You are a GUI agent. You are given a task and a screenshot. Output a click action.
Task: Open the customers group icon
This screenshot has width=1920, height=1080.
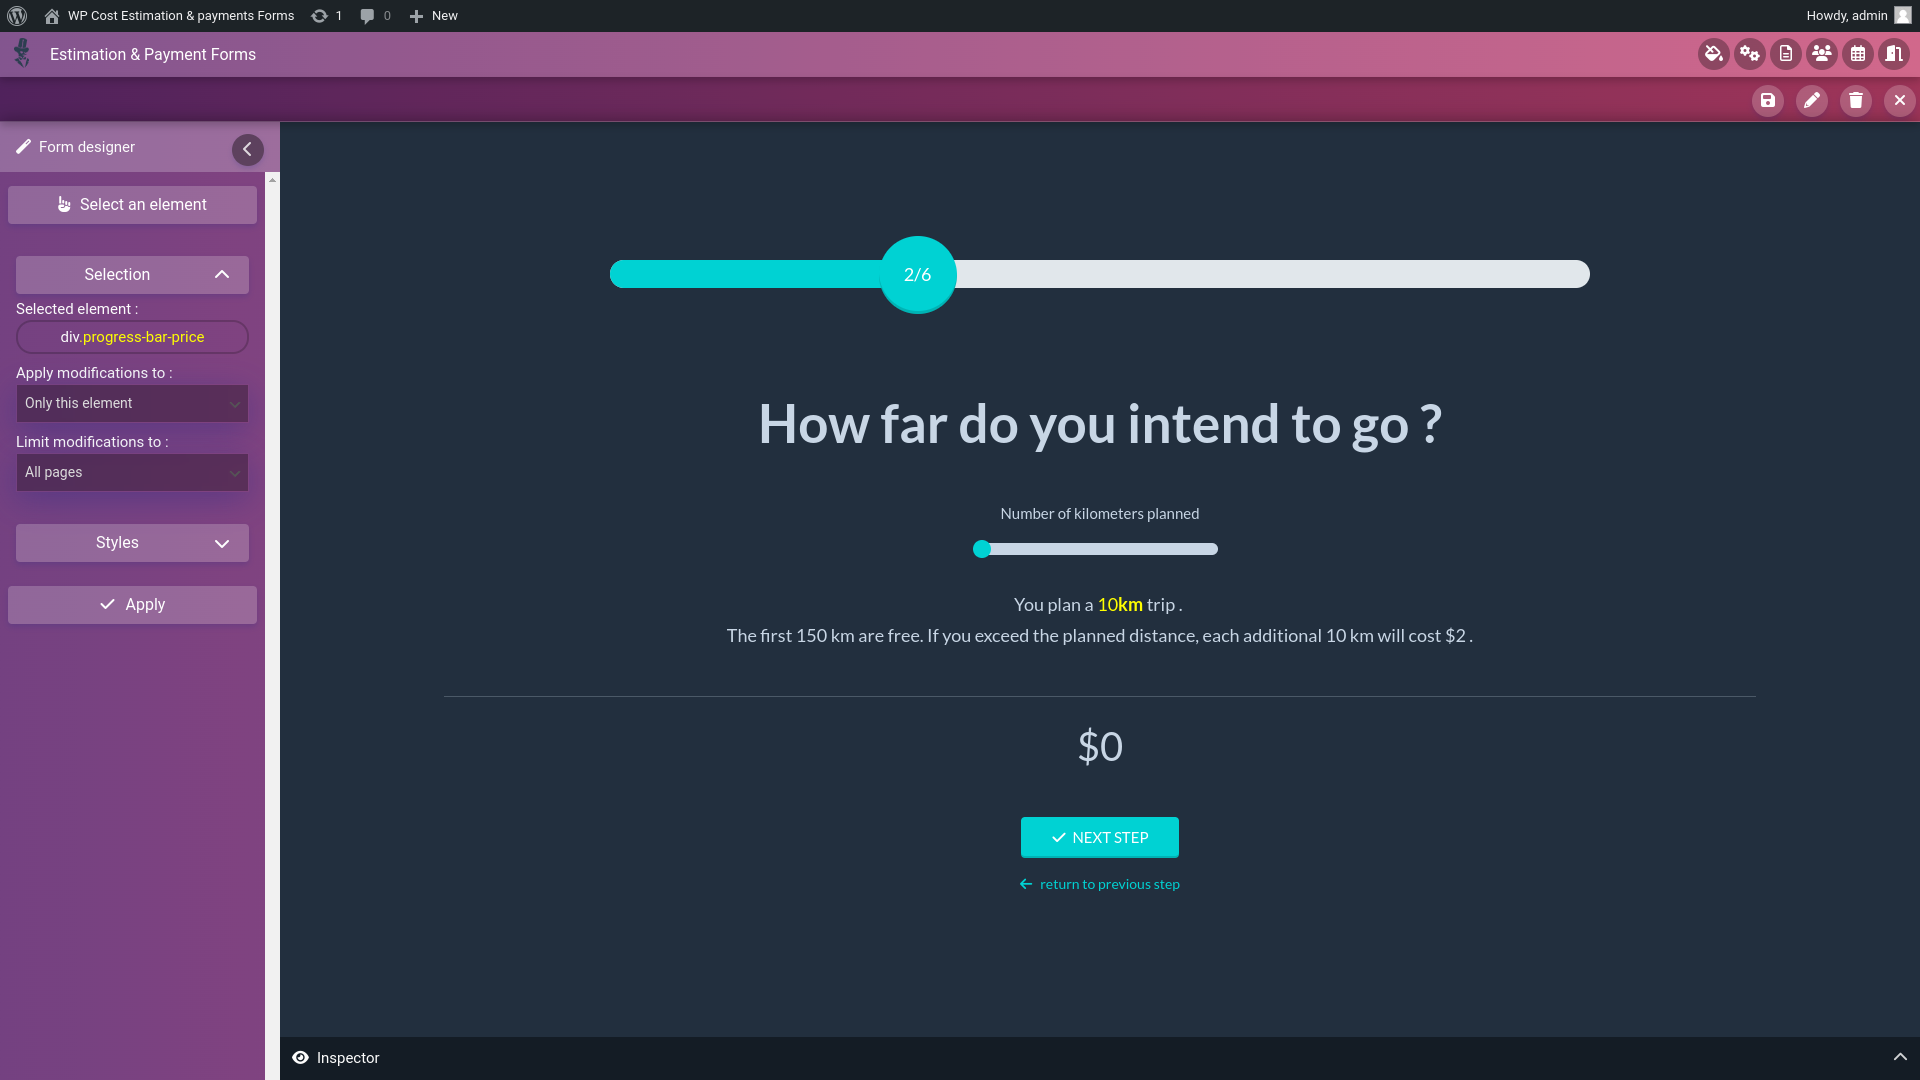[1821, 54]
